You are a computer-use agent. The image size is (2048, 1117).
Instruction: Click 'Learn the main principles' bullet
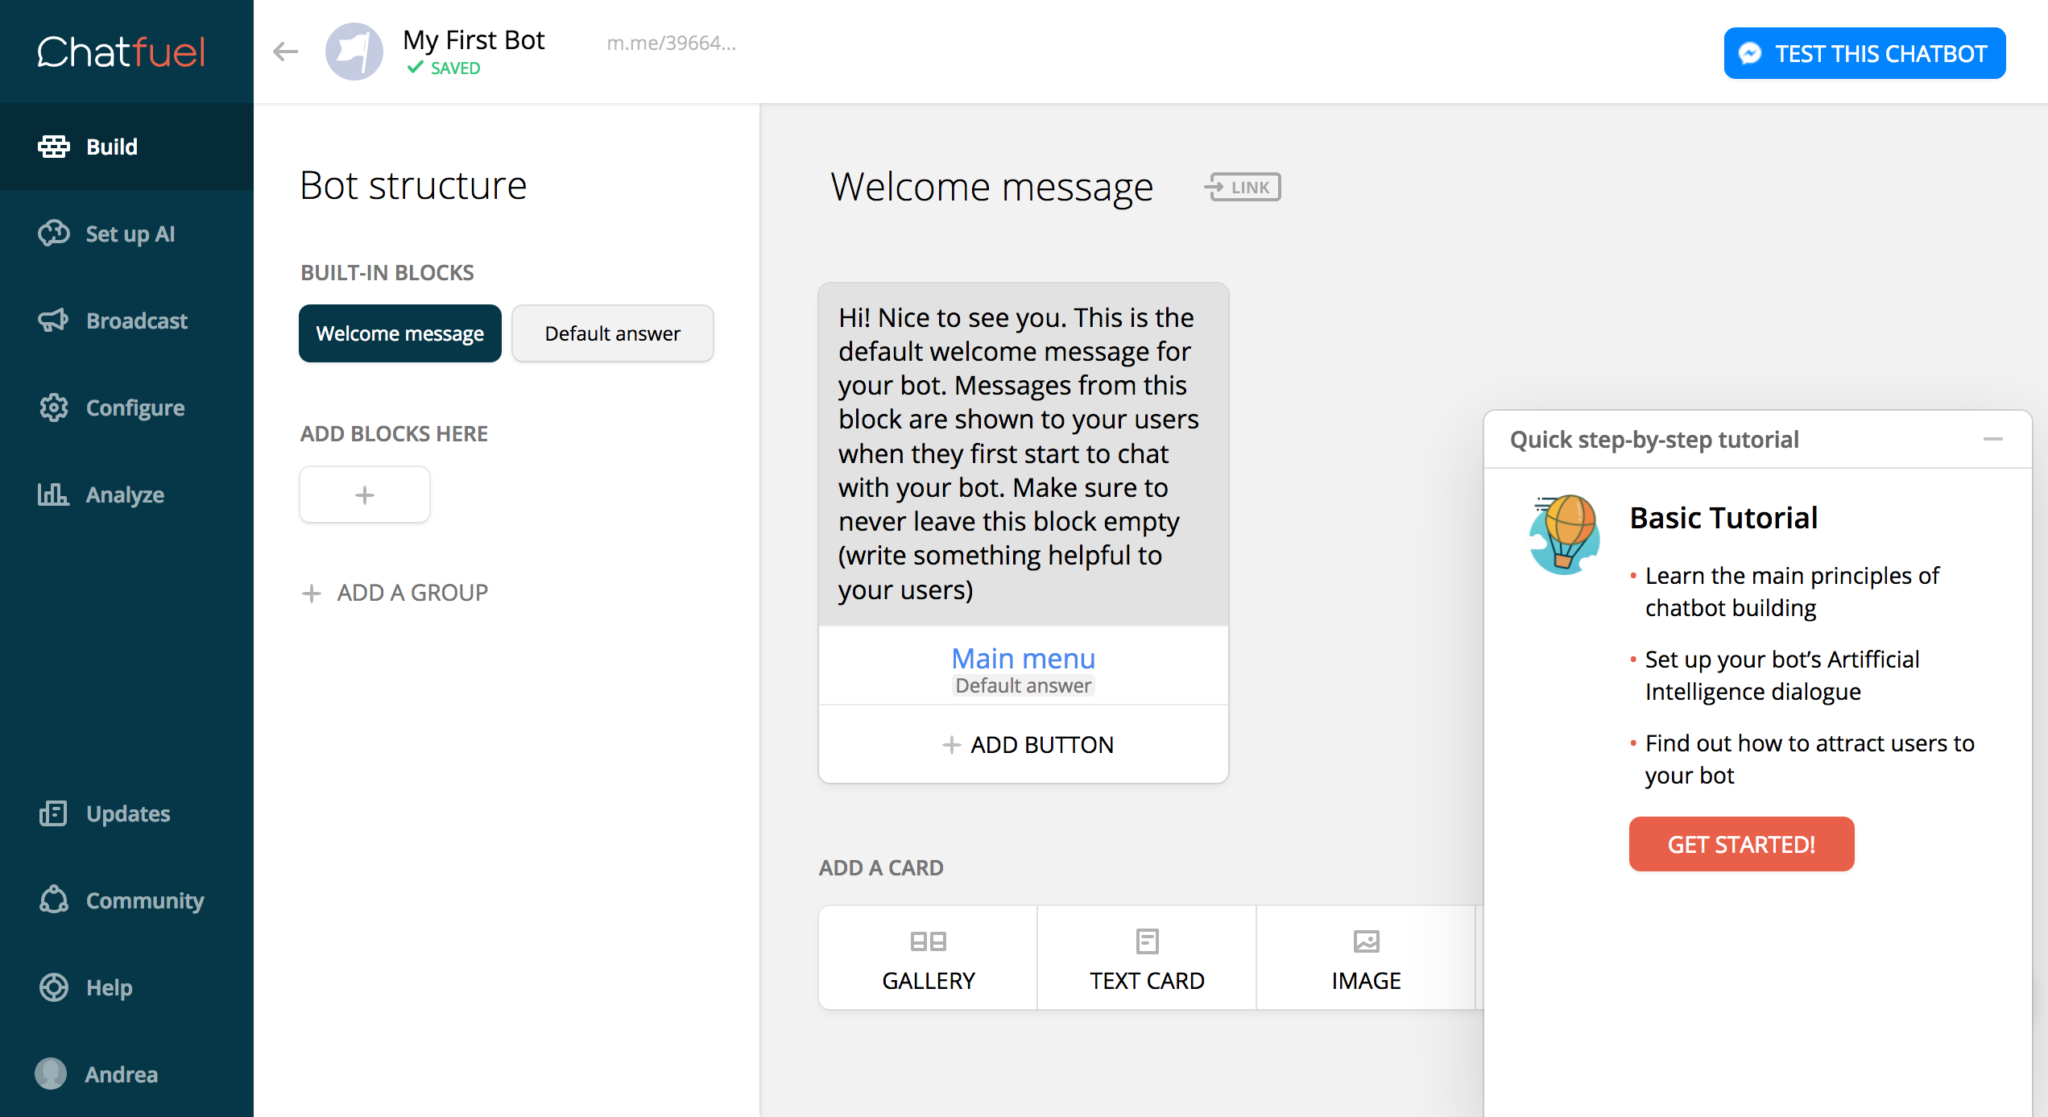pyautogui.click(x=1792, y=592)
